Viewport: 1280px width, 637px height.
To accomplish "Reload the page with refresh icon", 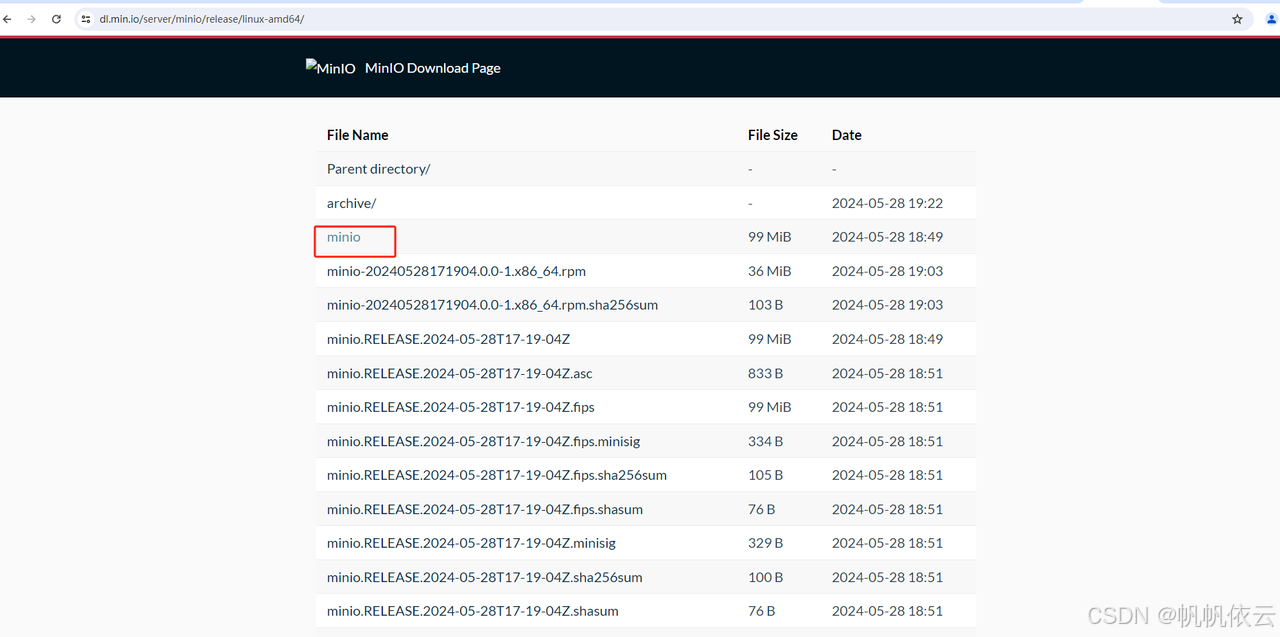I will [x=56, y=19].
